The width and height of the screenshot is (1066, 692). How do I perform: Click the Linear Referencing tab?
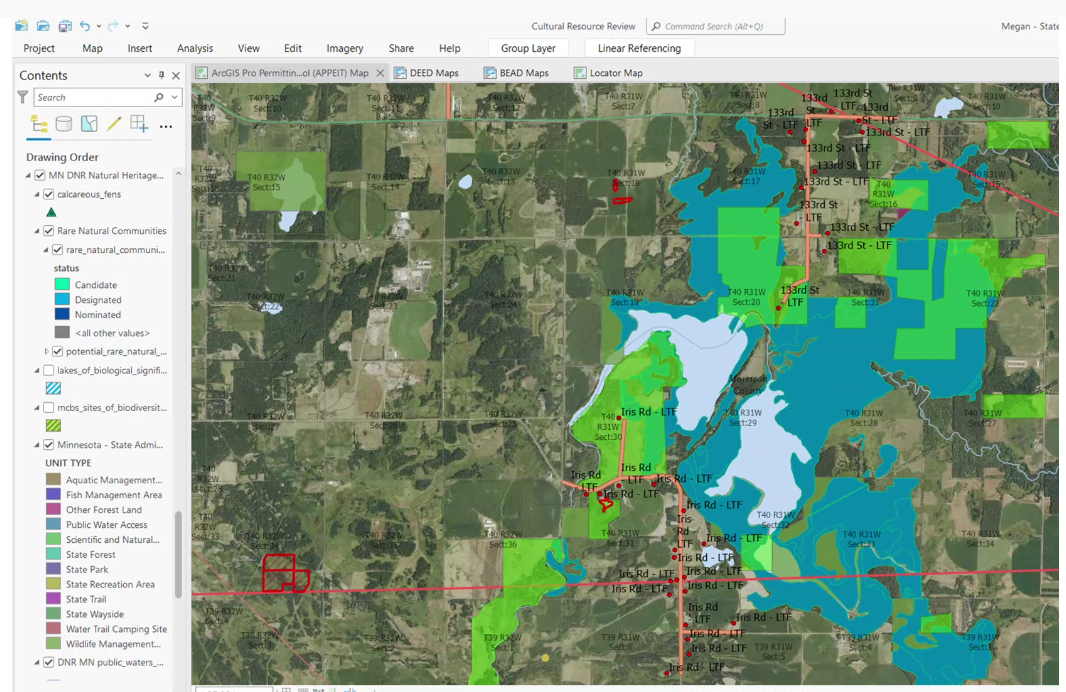639,48
